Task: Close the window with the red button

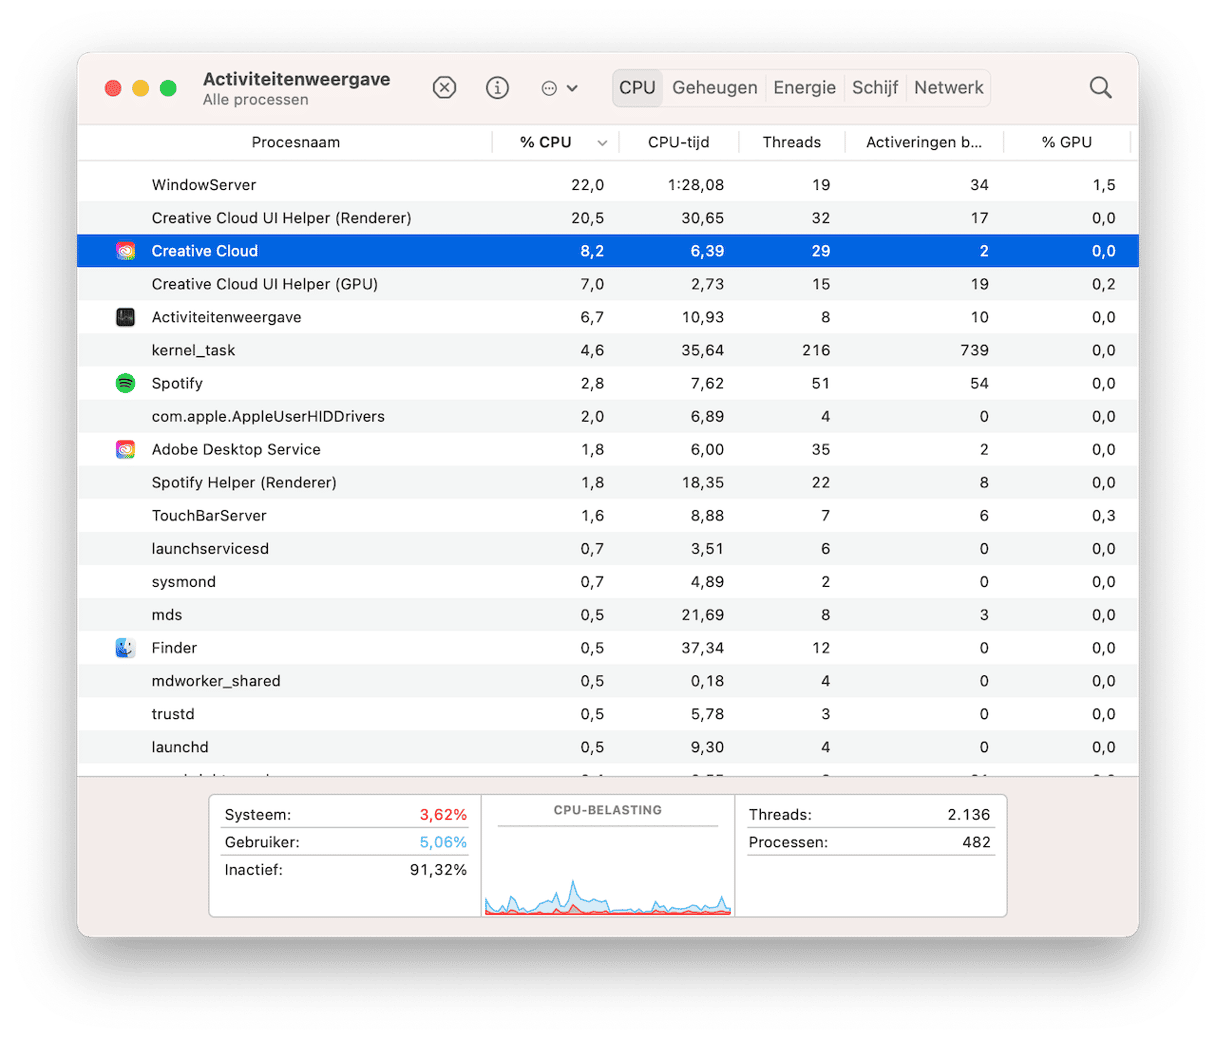Action: click(113, 88)
